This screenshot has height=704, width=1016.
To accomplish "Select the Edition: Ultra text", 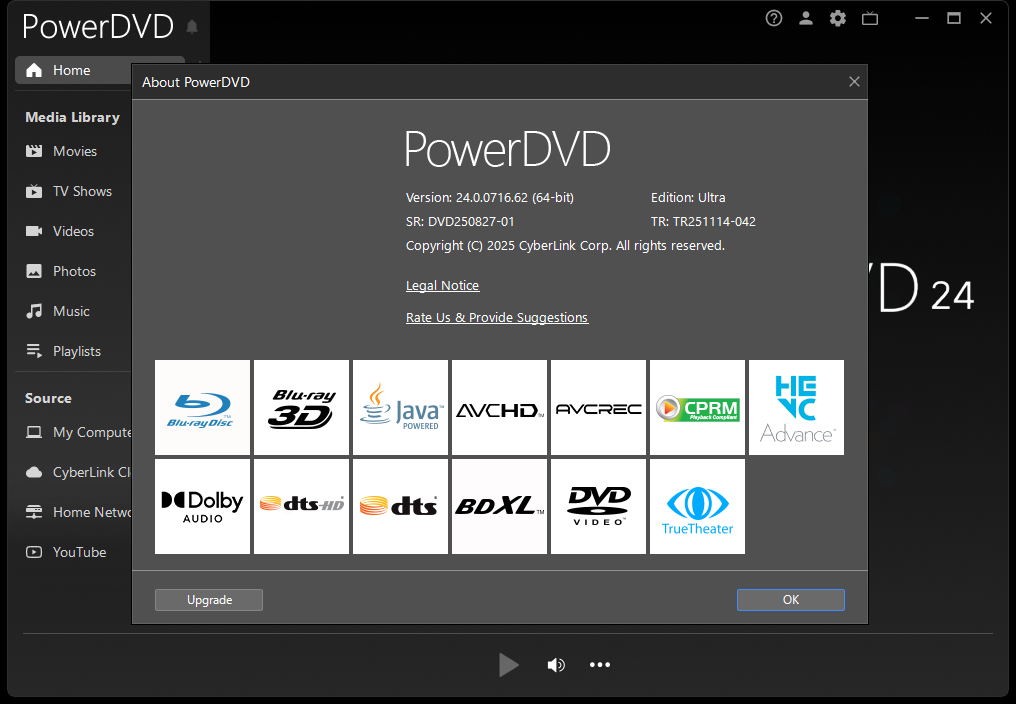I will (688, 198).
